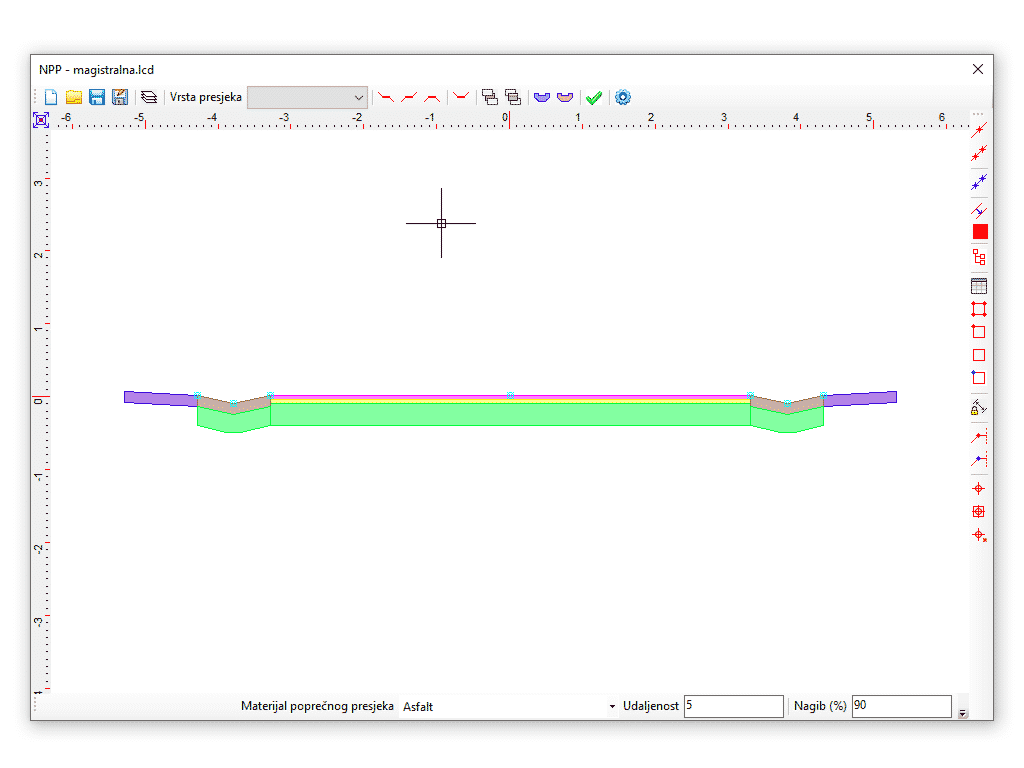Click the table grid icon in sidebar
The width and height of the screenshot is (1024, 768).
(979, 285)
